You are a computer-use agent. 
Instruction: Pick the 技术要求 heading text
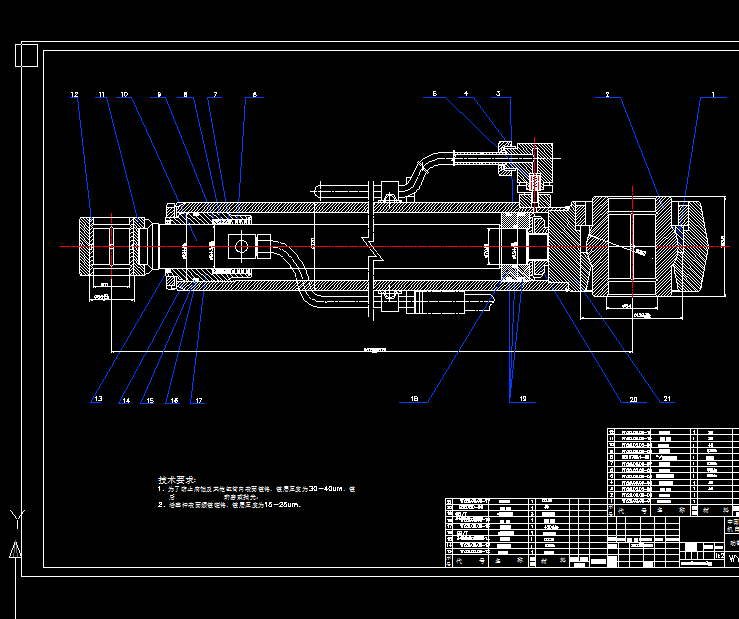(x=177, y=480)
